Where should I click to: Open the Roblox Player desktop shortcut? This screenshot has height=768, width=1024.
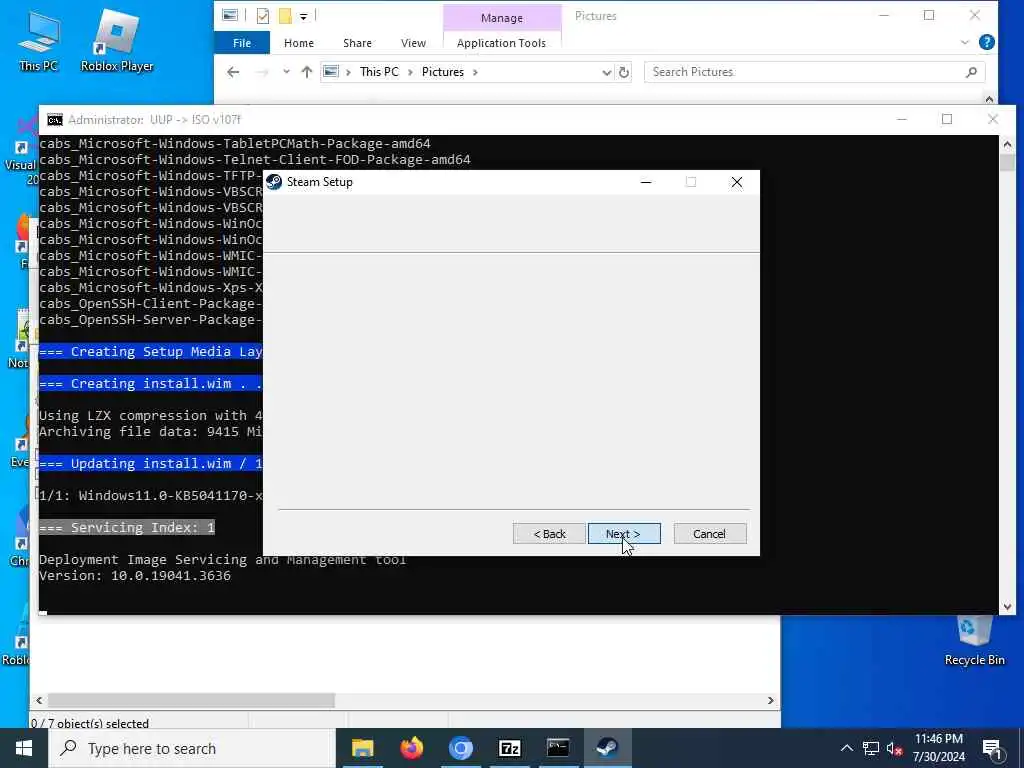(117, 40)
